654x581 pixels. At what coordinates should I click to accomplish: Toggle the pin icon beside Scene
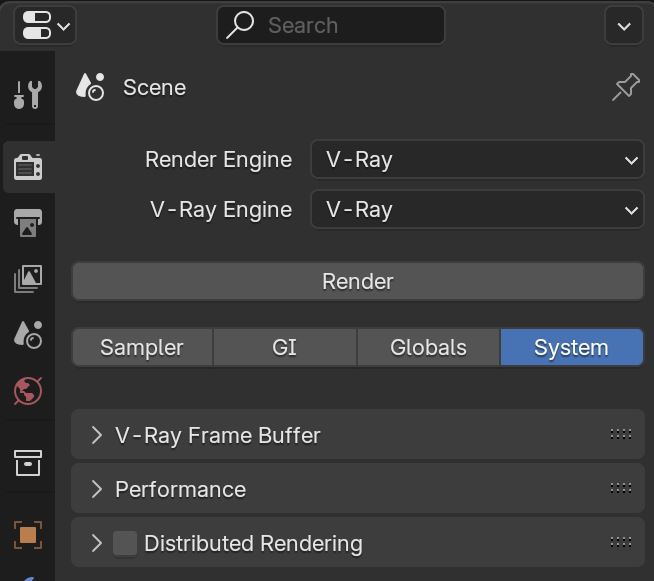(626, 87)
